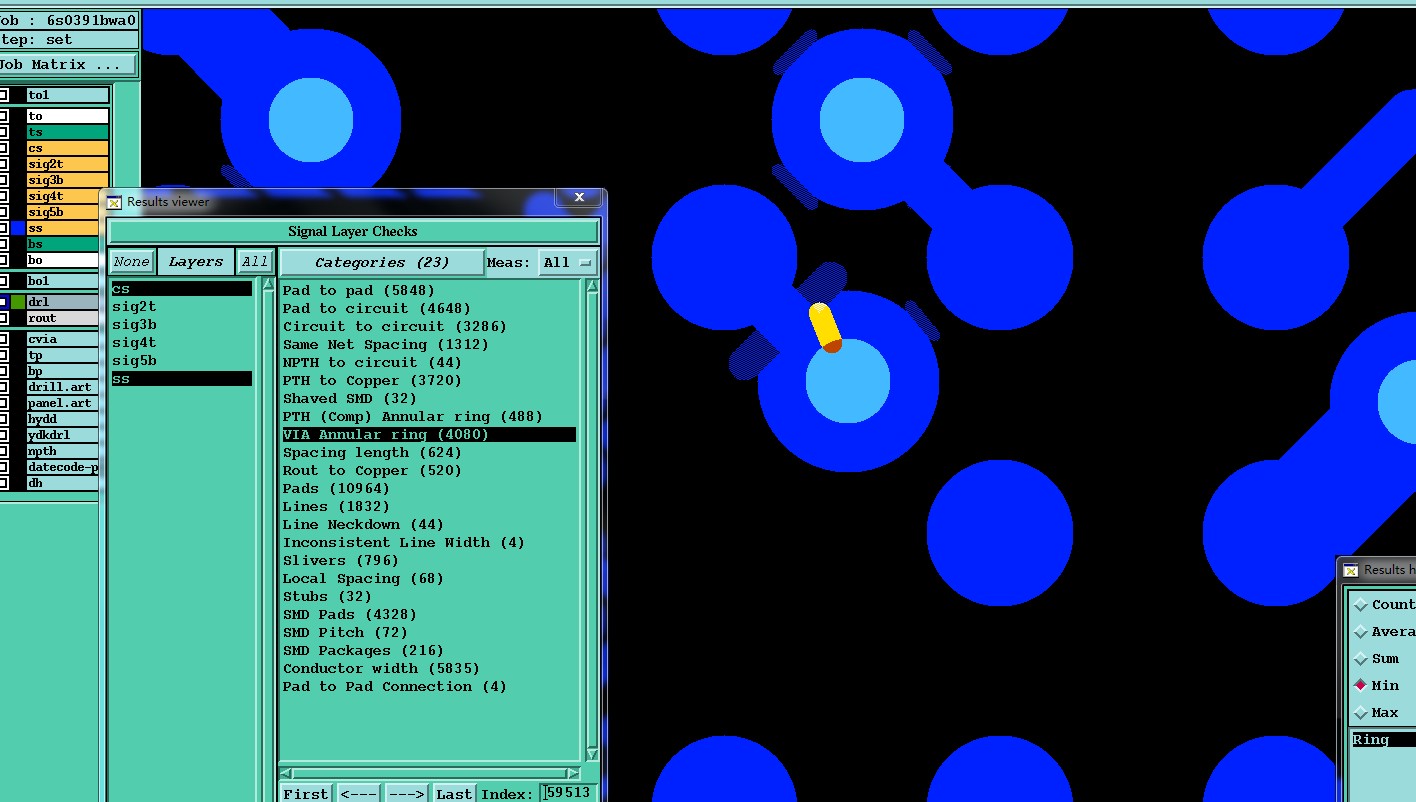Image resolution: width=1416 pixels, height=802 pixels.
Task: Go to previous result with left arrow
Action: [358, 793]
